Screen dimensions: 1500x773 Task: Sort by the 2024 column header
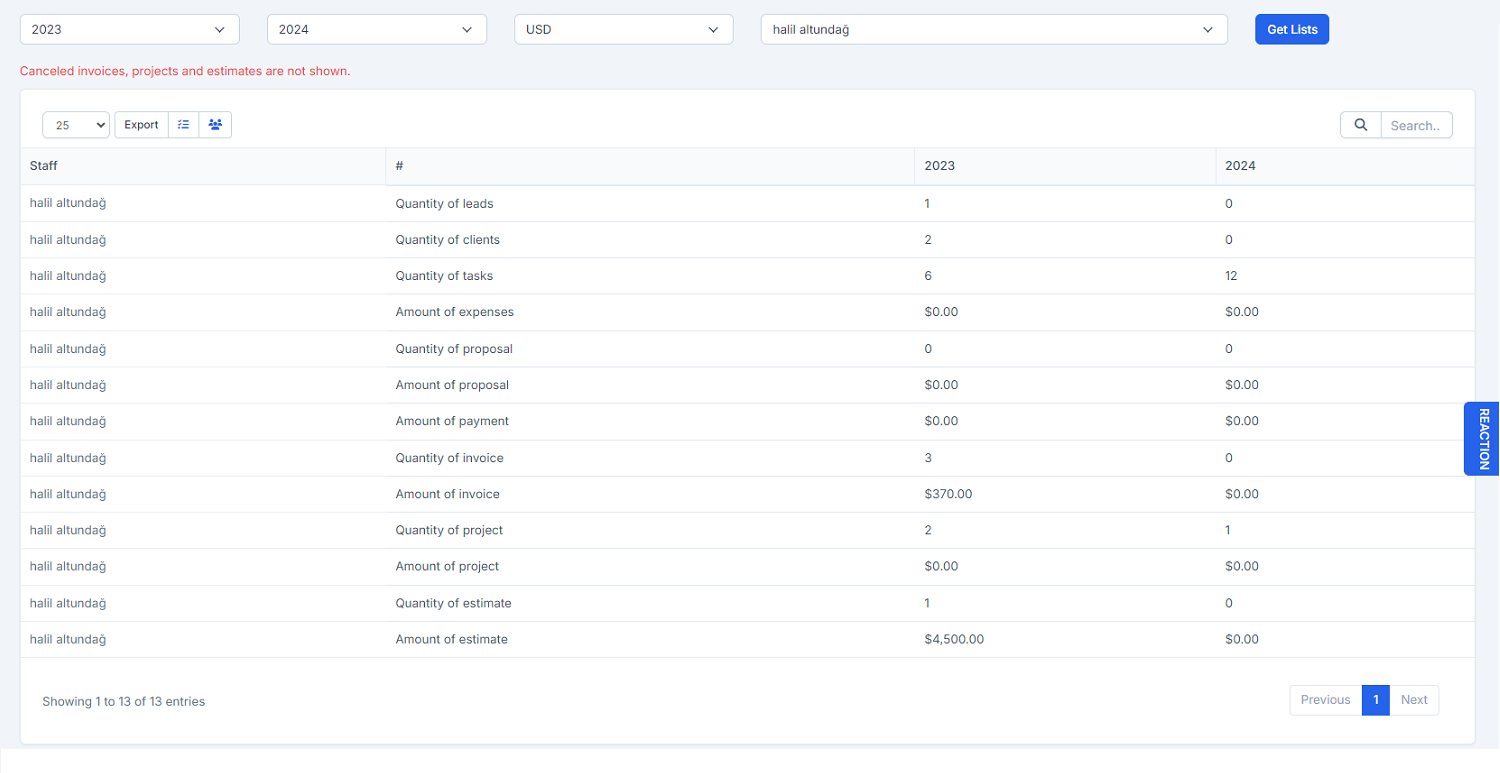pyautogui.click(x=1345, y=166)
